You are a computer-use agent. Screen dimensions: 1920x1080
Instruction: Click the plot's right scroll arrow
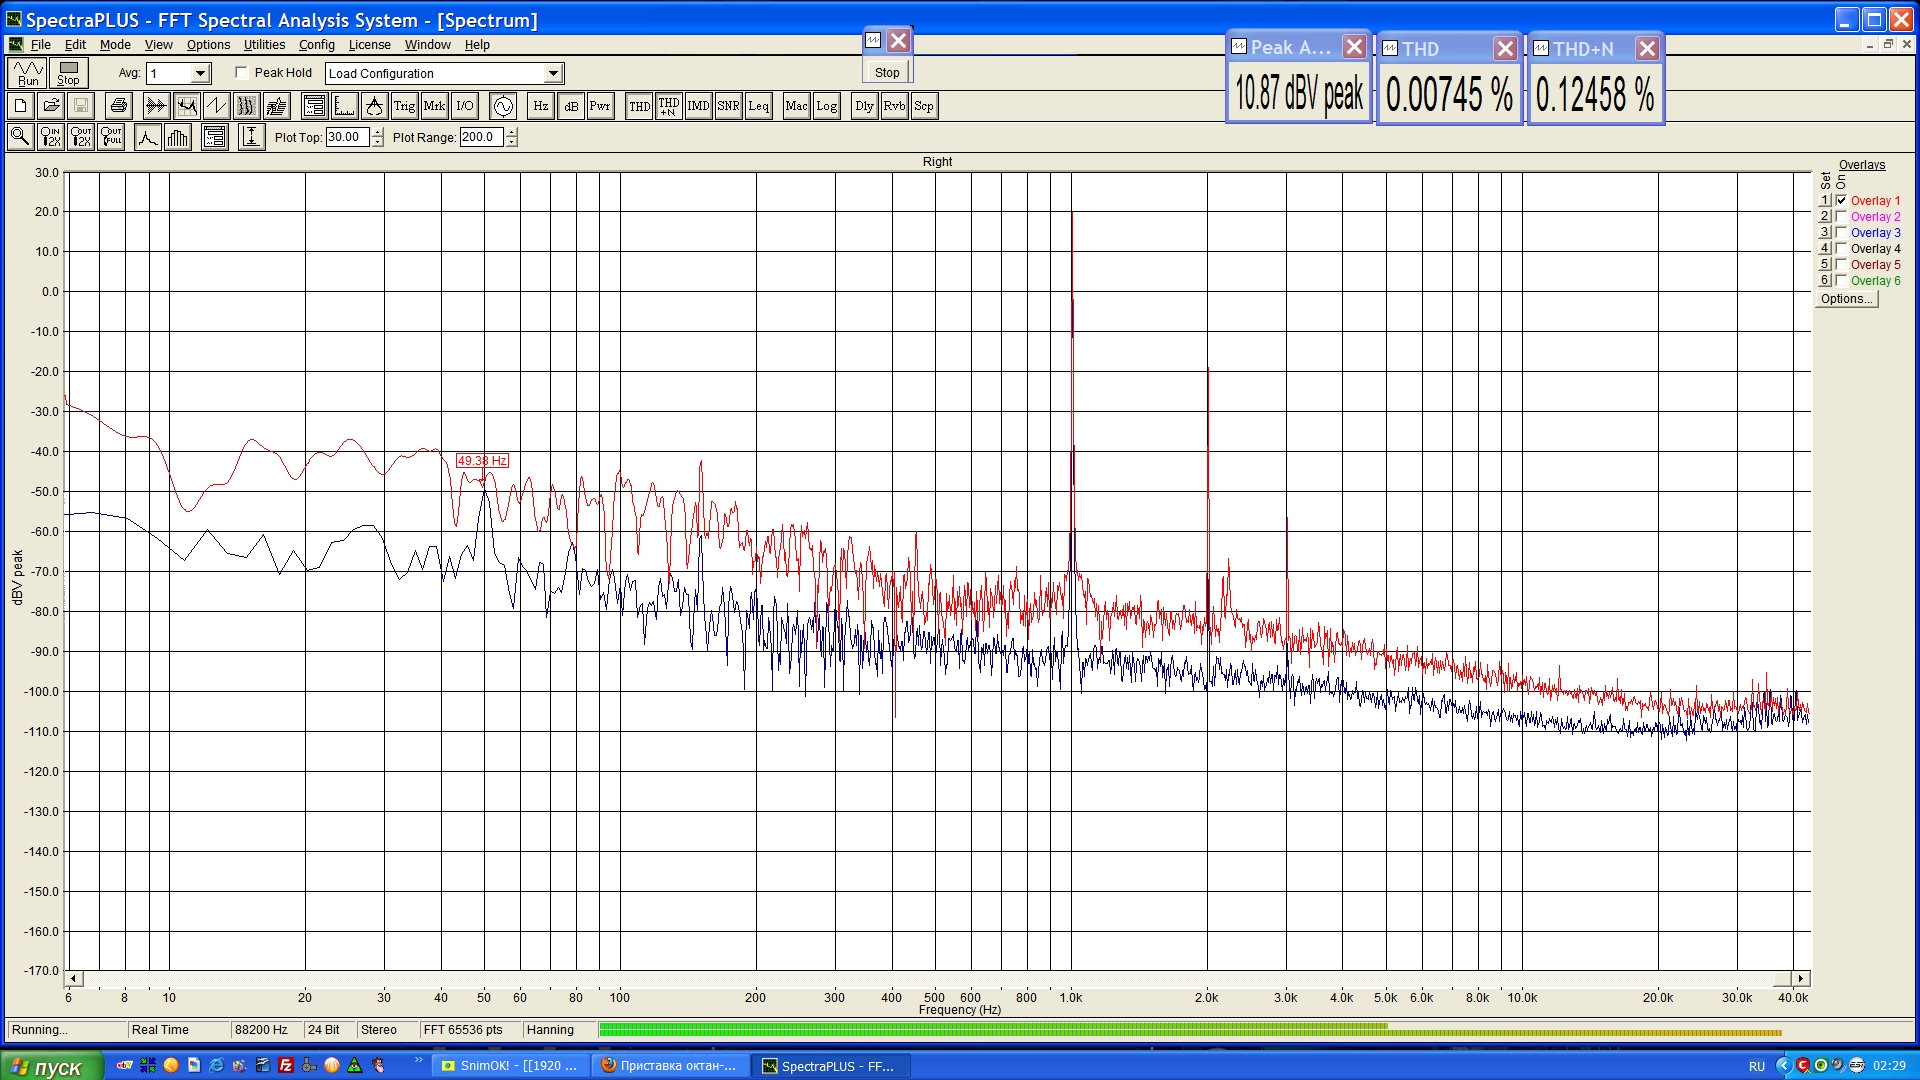tap(1801, 979)
